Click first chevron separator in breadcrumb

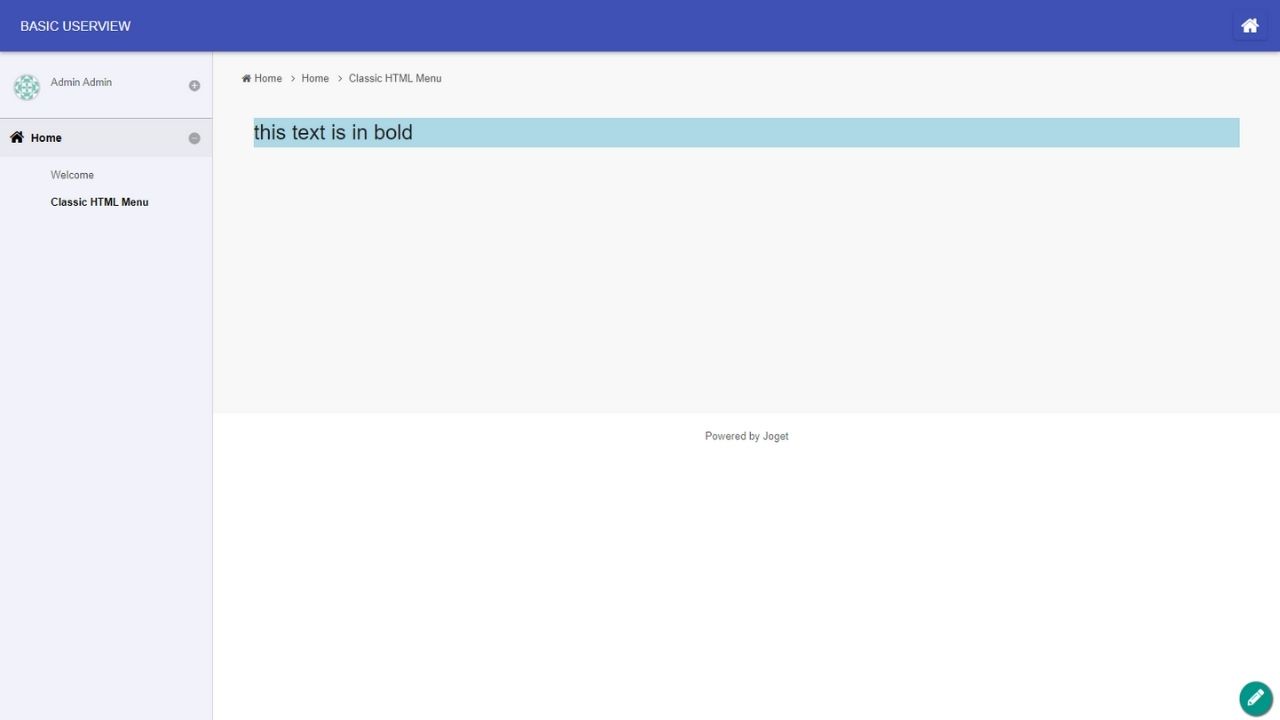[x=292, y=79]
